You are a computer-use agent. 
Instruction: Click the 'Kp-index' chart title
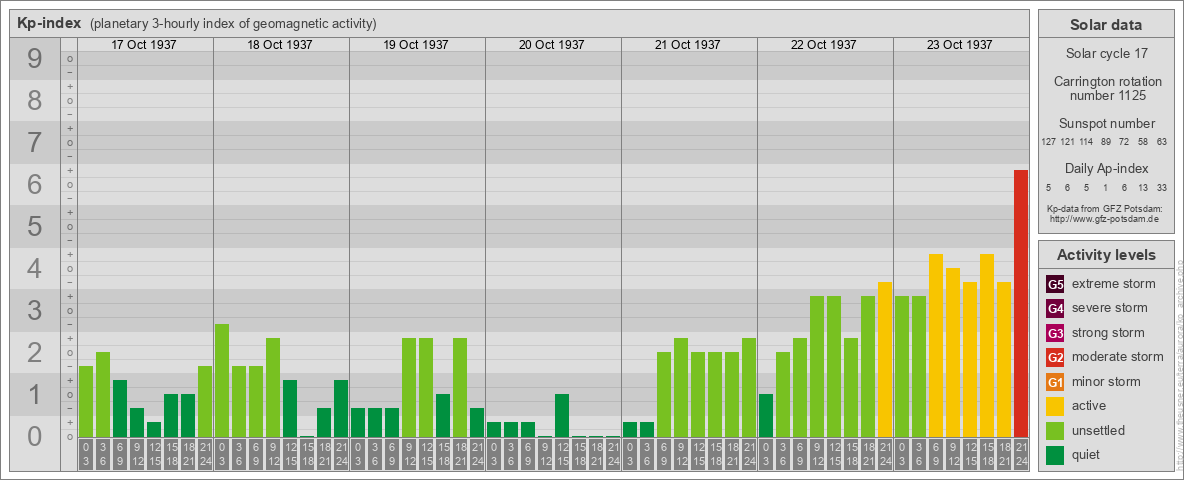click(49, 23)
